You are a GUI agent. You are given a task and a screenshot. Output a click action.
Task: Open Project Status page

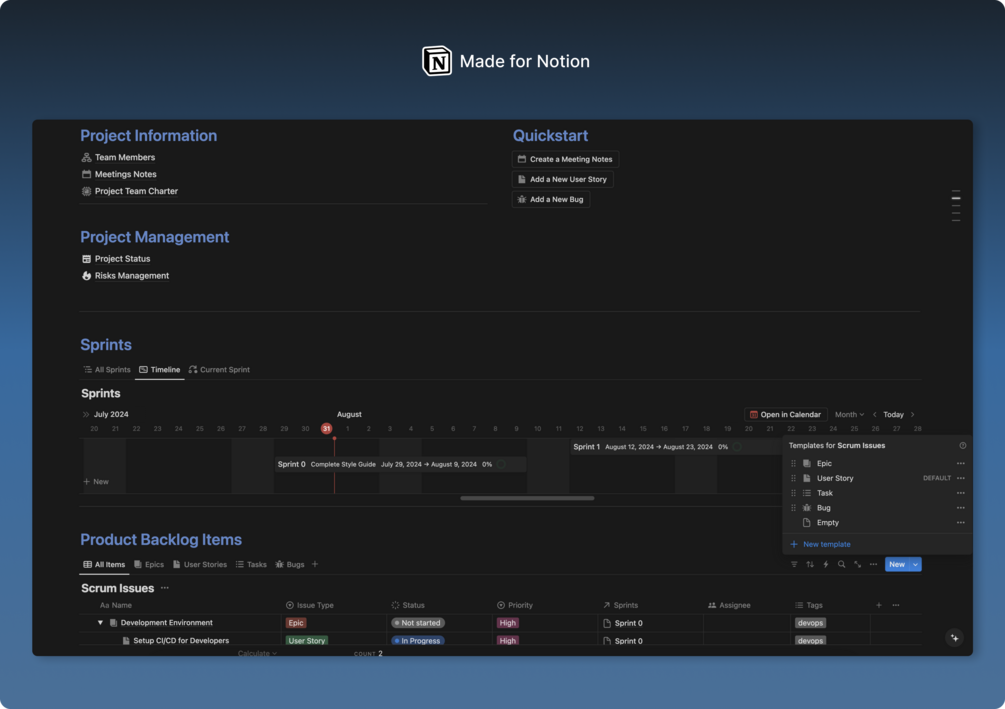122,258
